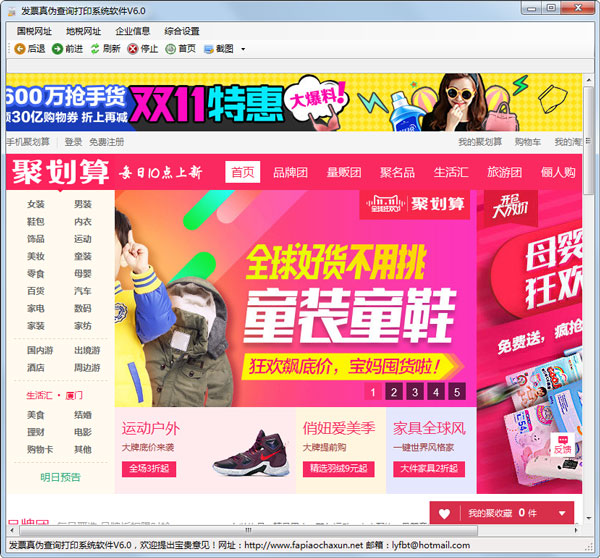Viewport: 600px width, 558px height.
Task: Open the 购物卡 category
Action: point(40,449)
